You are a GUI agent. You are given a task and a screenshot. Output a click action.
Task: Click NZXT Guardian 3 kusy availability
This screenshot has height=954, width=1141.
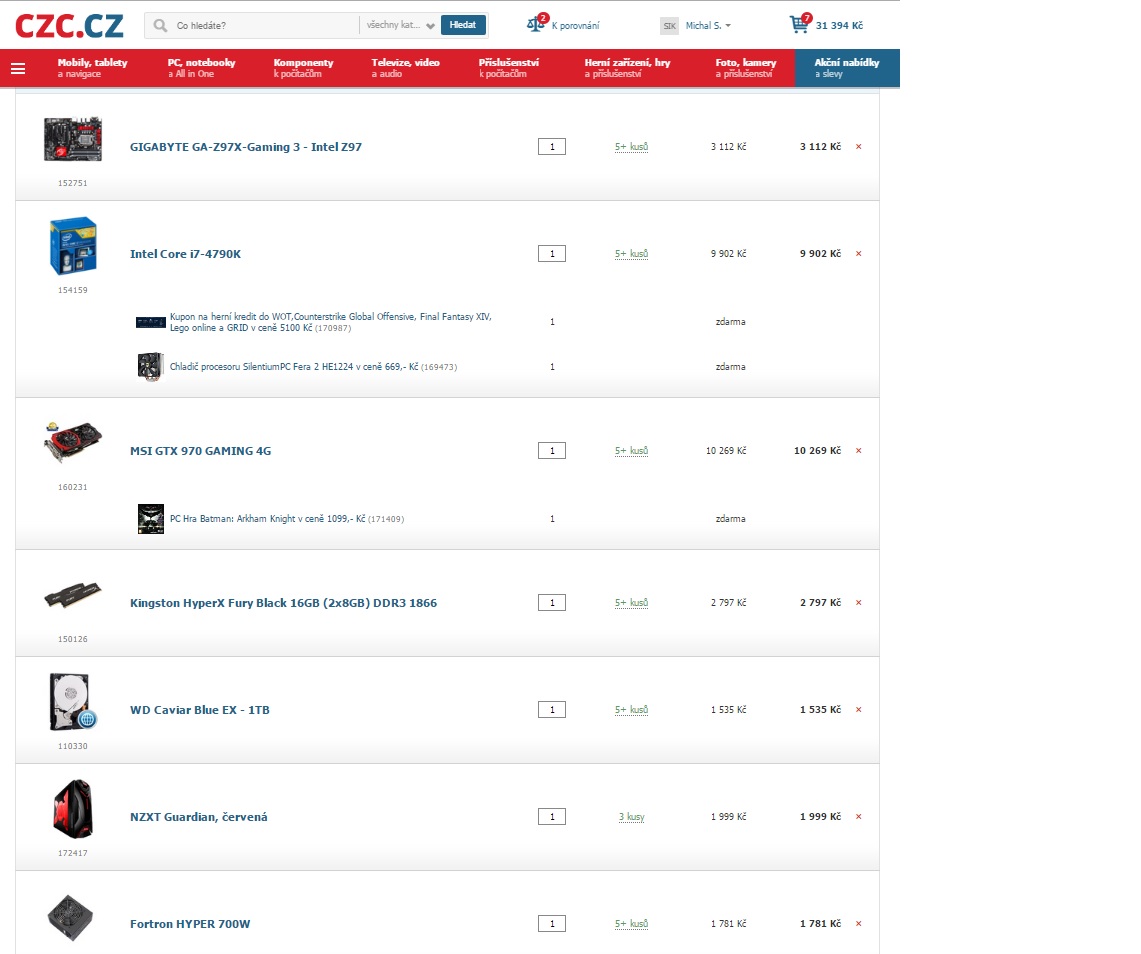coord(632,817)
